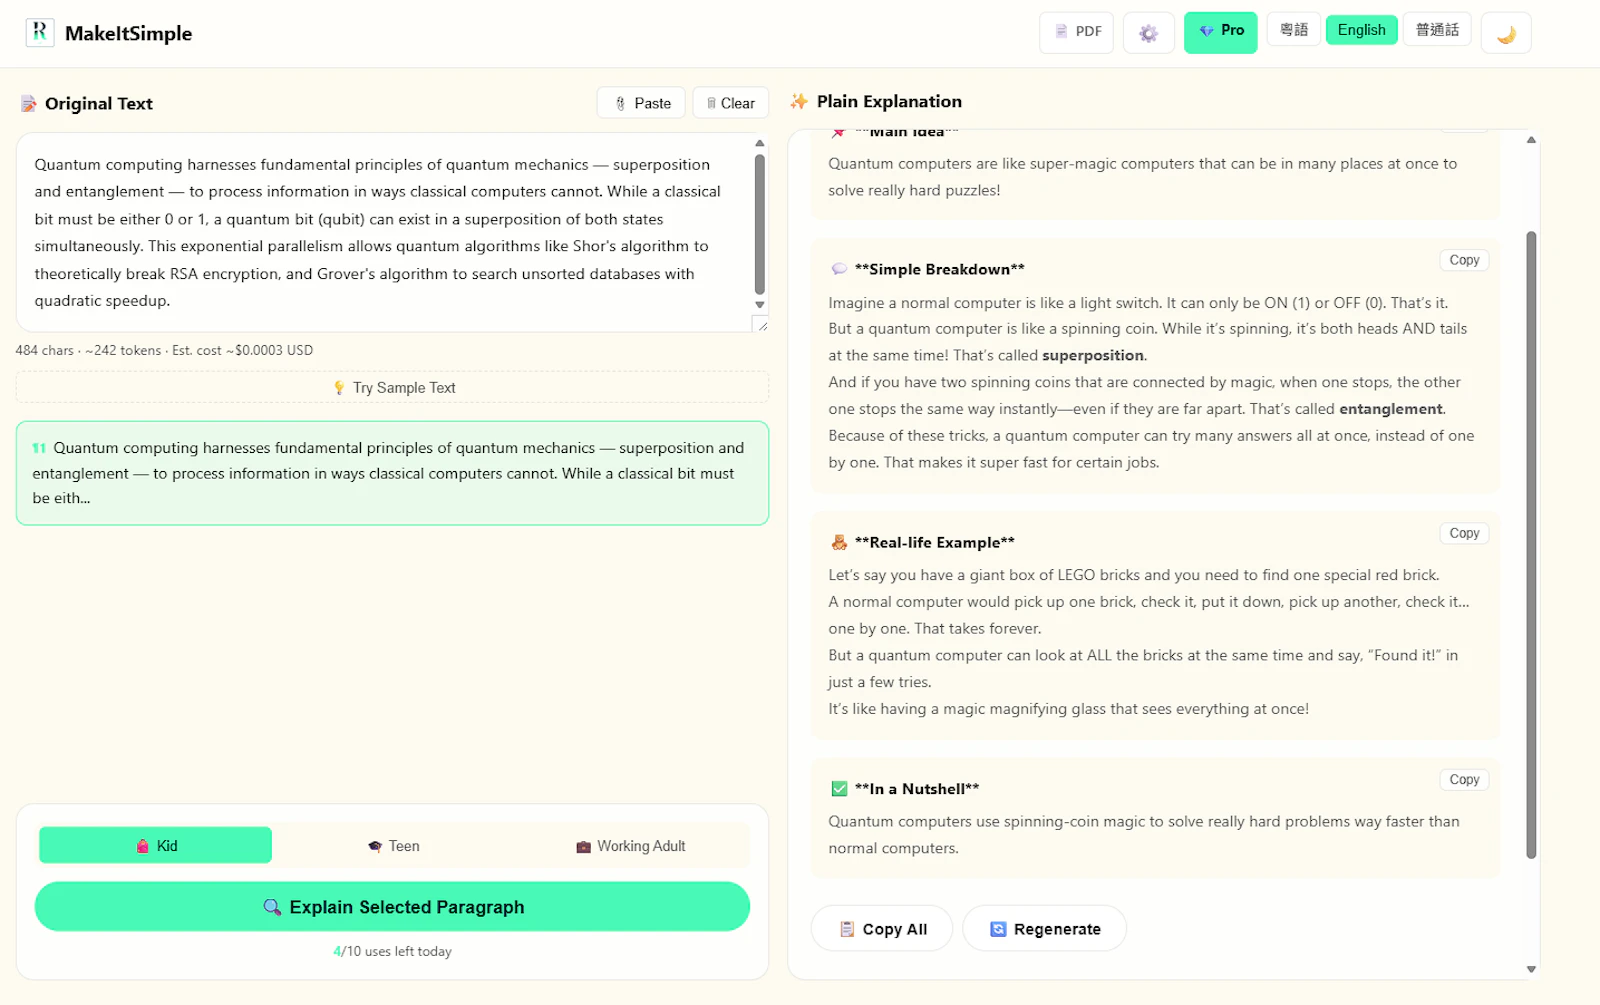Click the Original Text heading
The width and height of the screenshot is (1600, 1005).
tap(99, 104)
